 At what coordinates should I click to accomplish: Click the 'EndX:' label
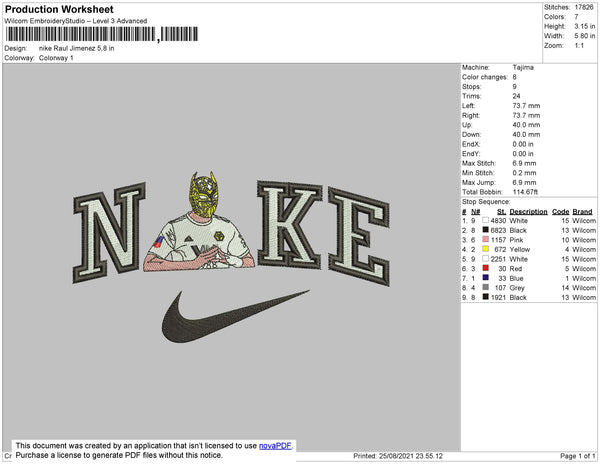tap(471, 144)
